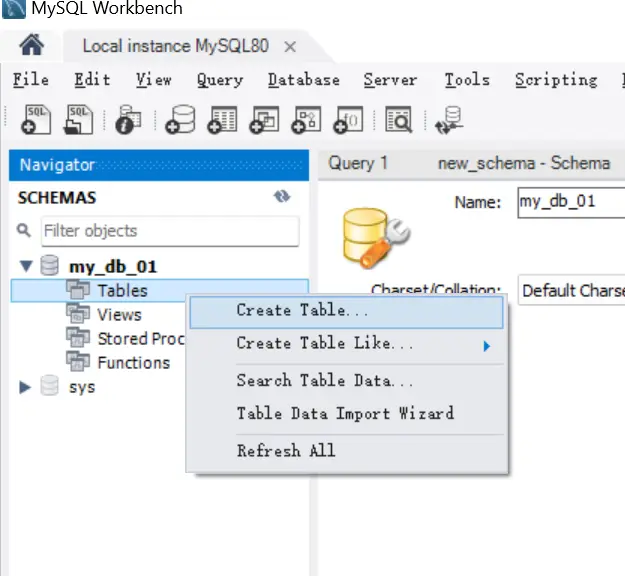
Task: Click the Views folder icon
Action: [78, 313]
